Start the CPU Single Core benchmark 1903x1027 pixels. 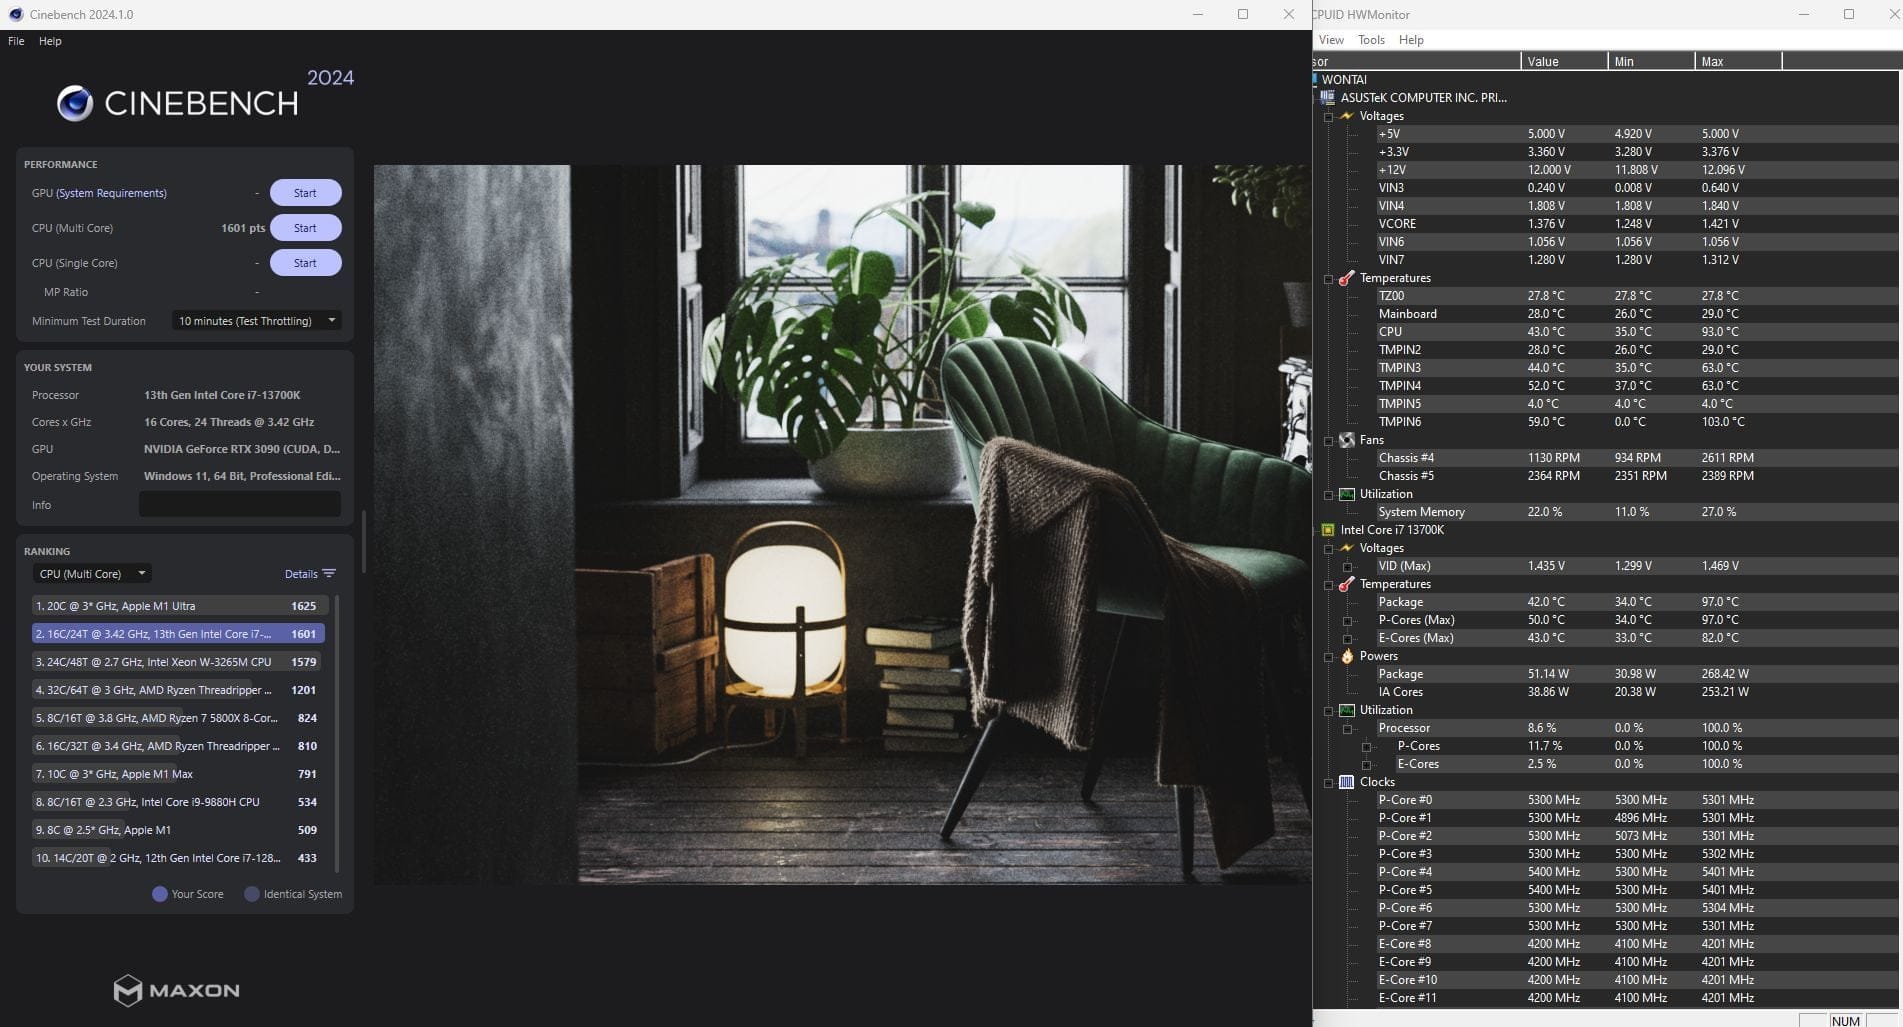(x=305, y=263)
